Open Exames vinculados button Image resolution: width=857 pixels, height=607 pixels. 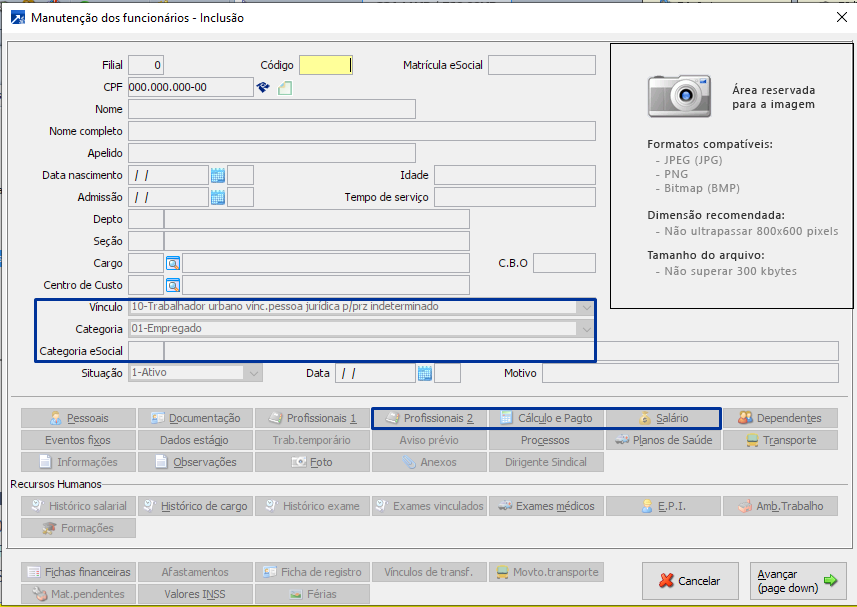(x=429, y=506)
